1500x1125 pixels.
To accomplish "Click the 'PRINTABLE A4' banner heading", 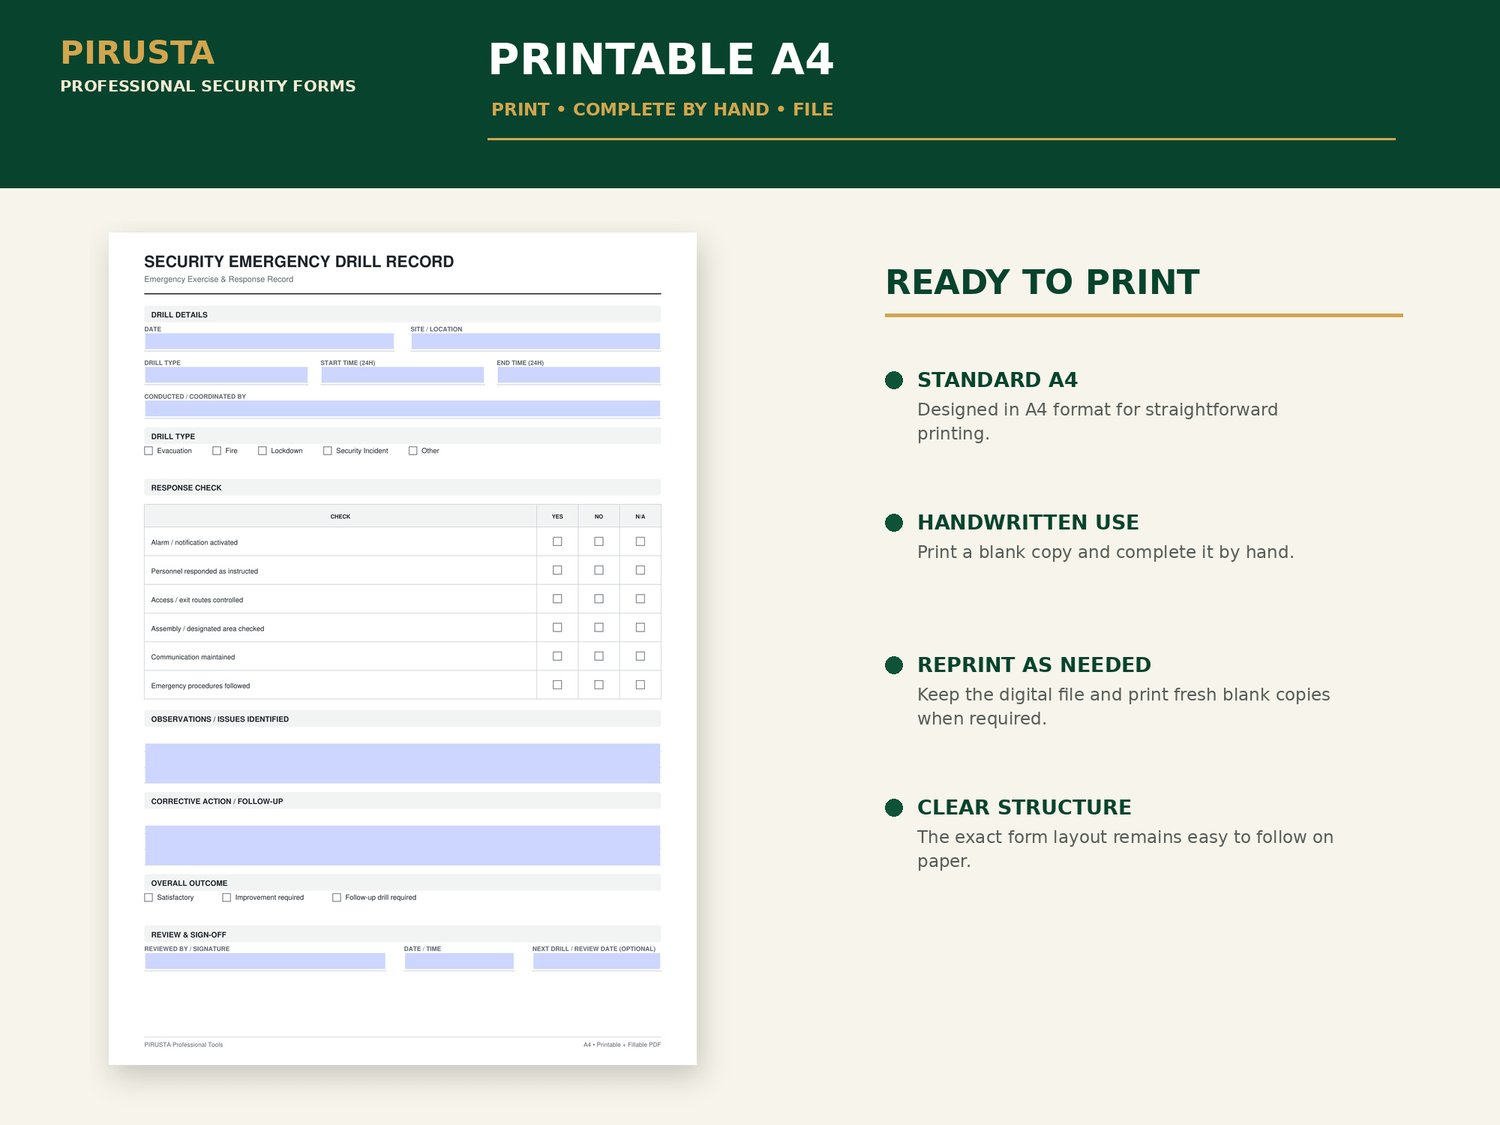I will pyautogui.click(x=661, y=59).
